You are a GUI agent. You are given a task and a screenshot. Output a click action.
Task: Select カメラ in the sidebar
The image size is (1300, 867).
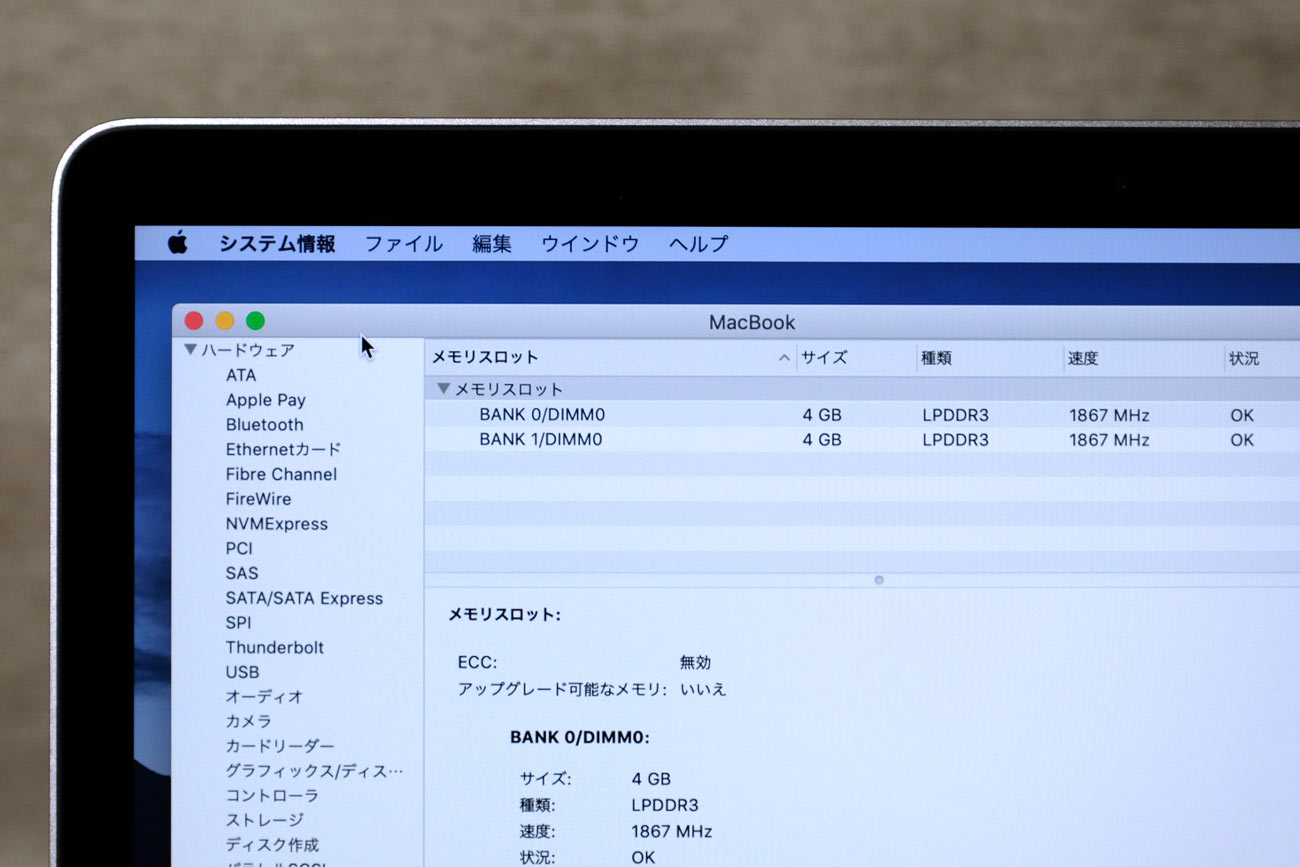tap(248, 721)
